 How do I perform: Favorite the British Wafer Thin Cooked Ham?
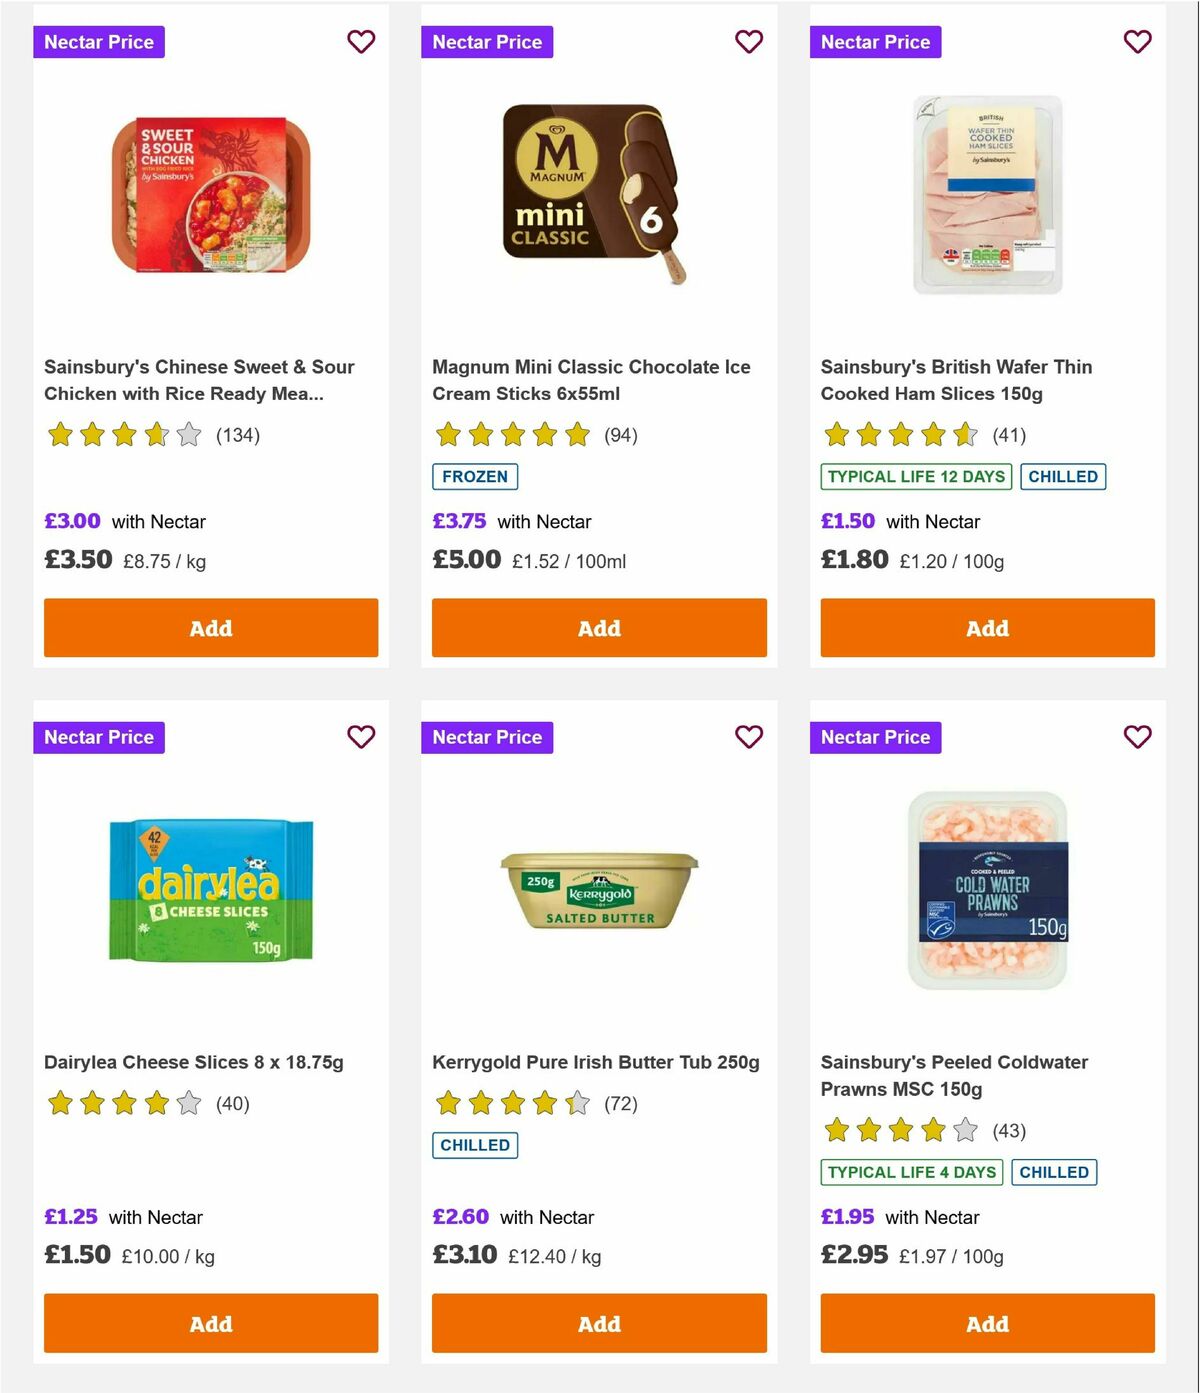[x=1137, y=42]
